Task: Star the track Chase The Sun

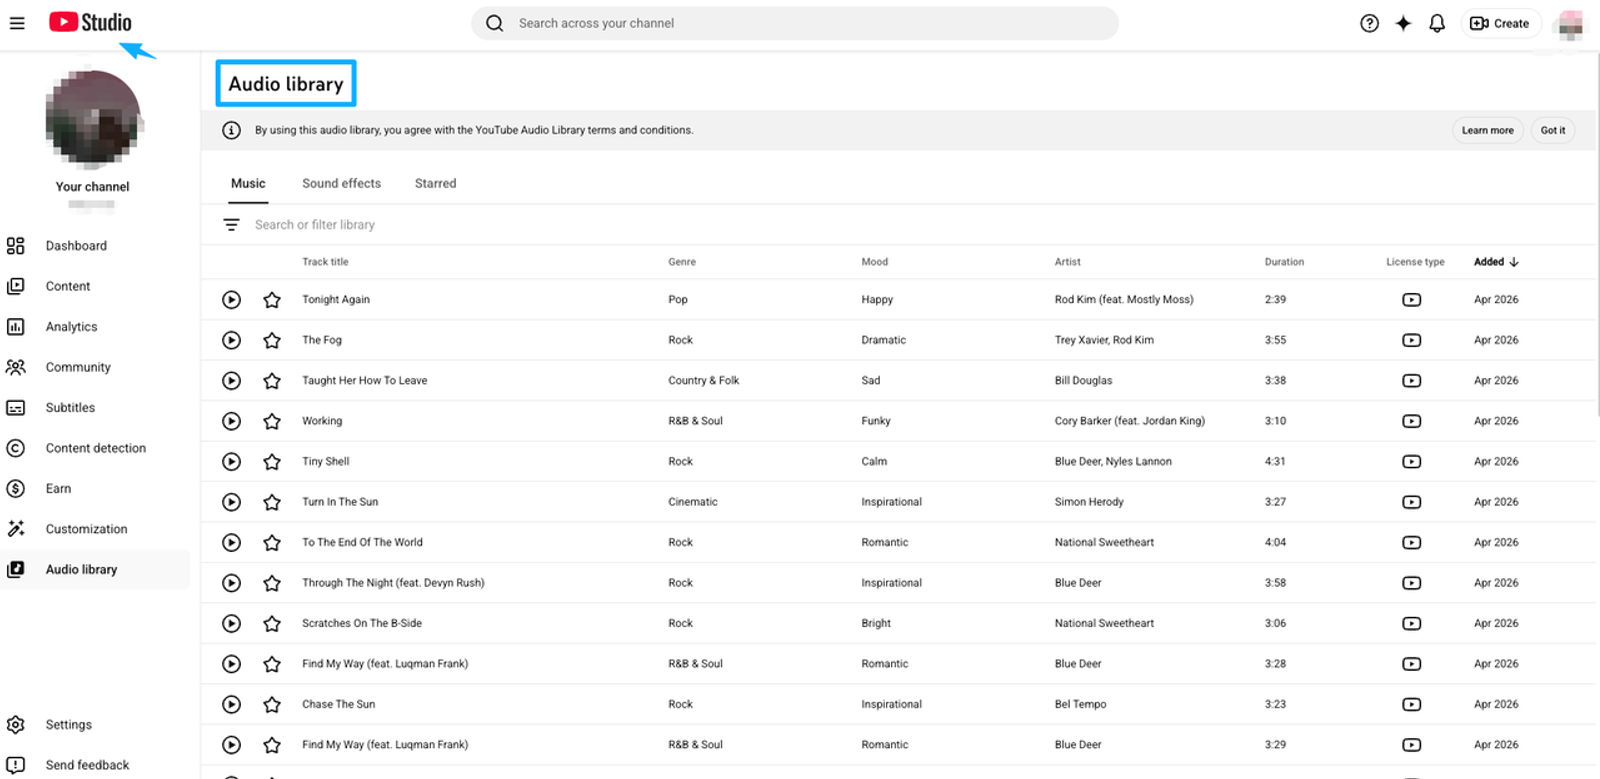Action: tap(272, 705)
